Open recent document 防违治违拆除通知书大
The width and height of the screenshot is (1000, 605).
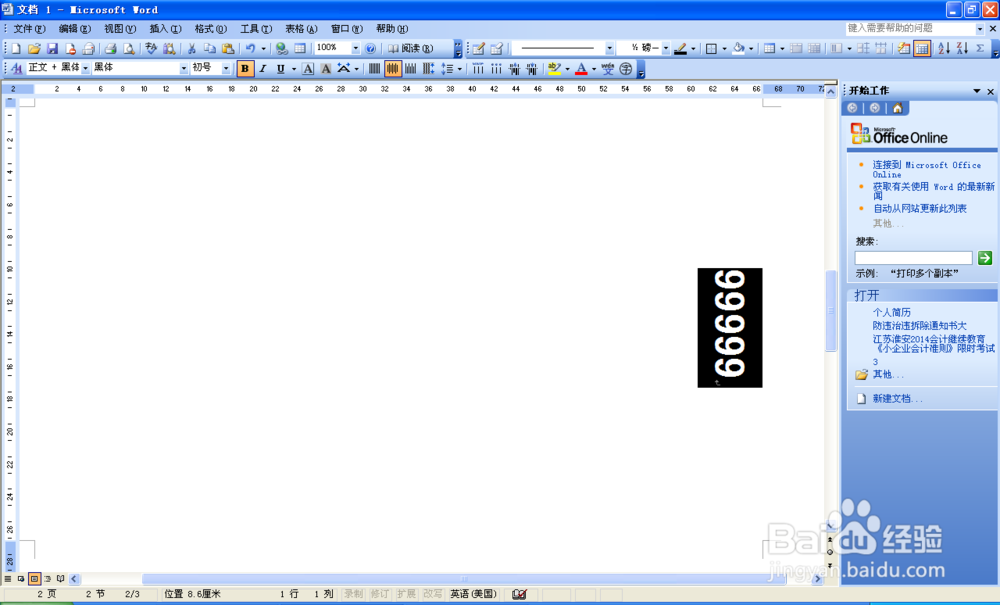coord(920,325)
